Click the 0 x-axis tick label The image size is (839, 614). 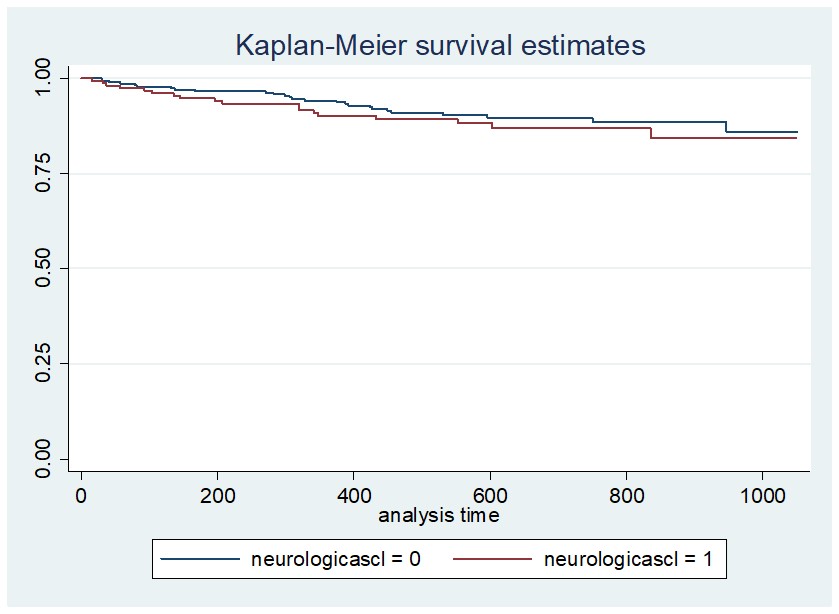81,495
